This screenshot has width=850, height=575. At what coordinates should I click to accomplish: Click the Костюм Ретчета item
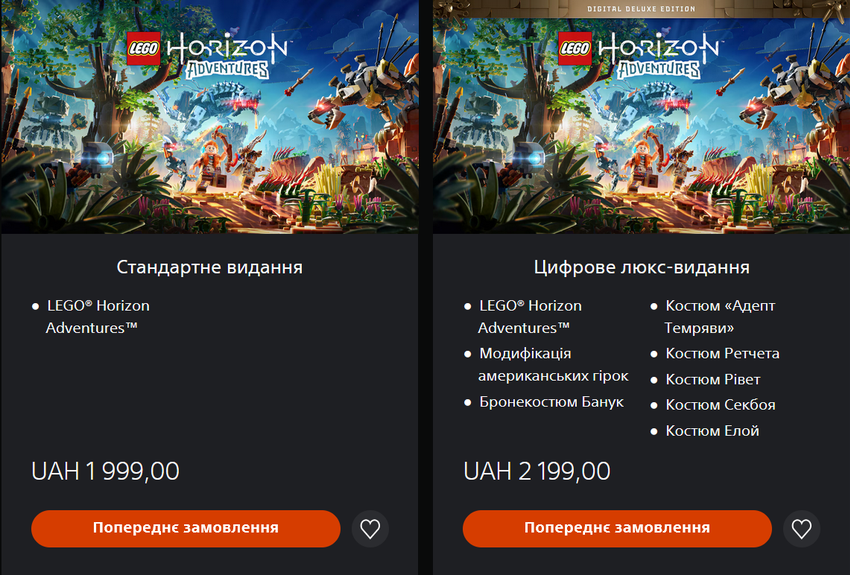(x=715, y=353)
